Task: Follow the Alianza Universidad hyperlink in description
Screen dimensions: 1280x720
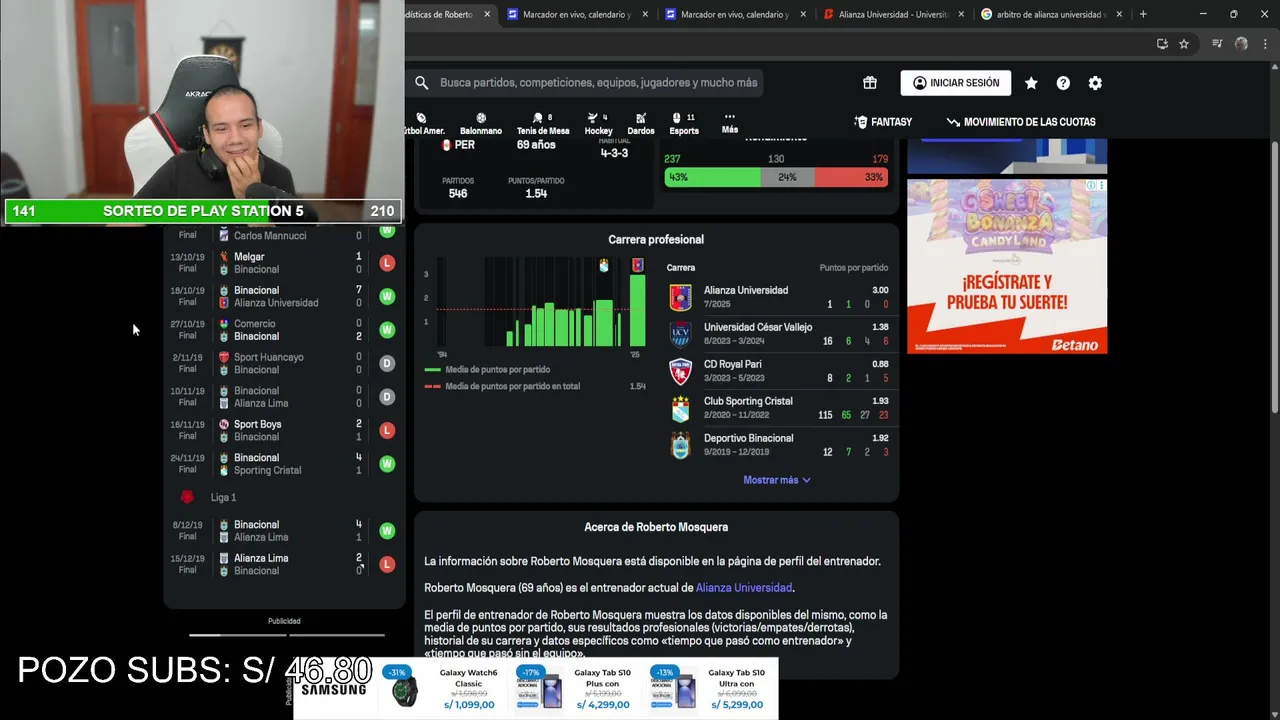Action: [744, 588]
